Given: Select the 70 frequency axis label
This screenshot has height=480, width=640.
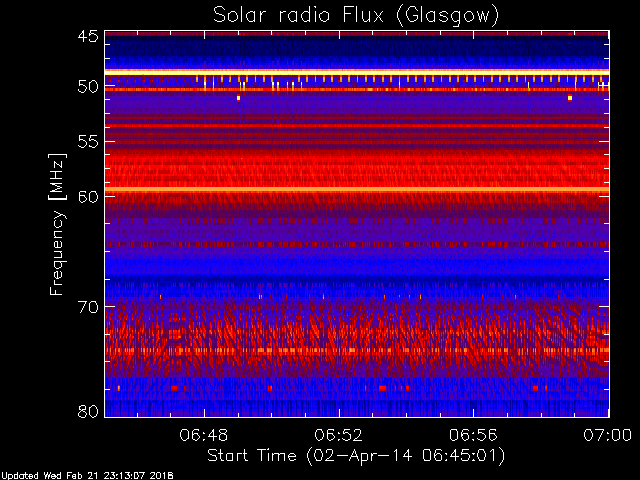Looking at the screenshot, I should (88, 307).
